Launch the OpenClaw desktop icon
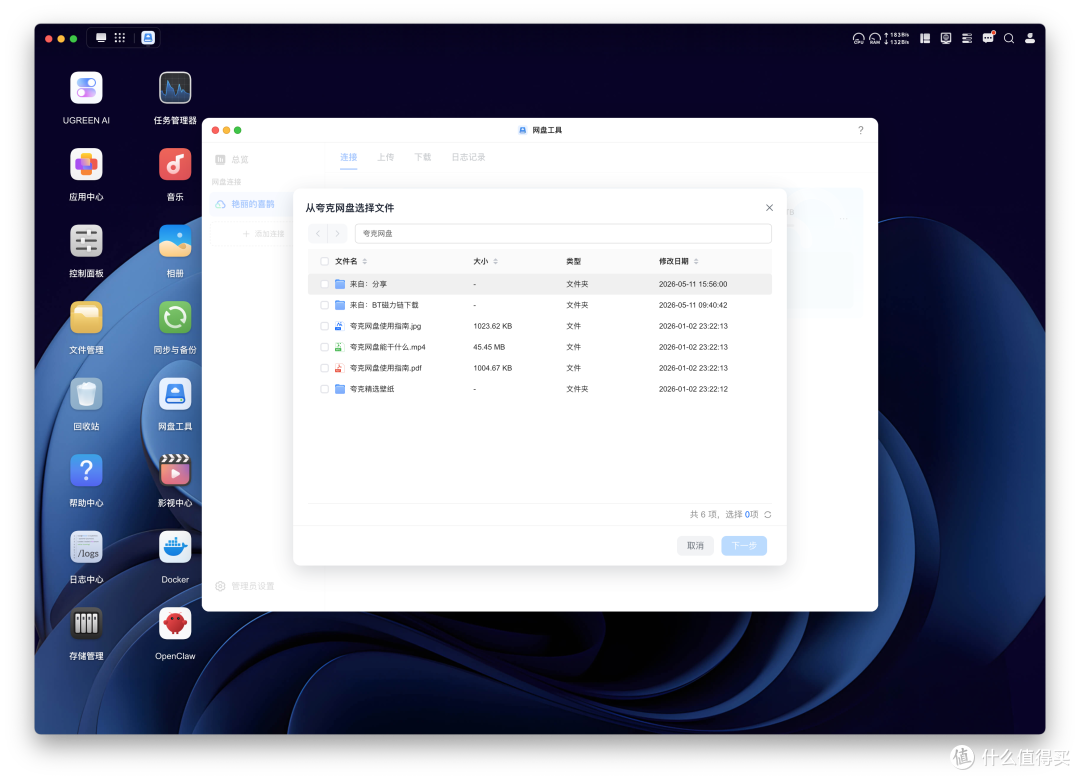This screenshot has height=780, width=1080. pos(175,624)
